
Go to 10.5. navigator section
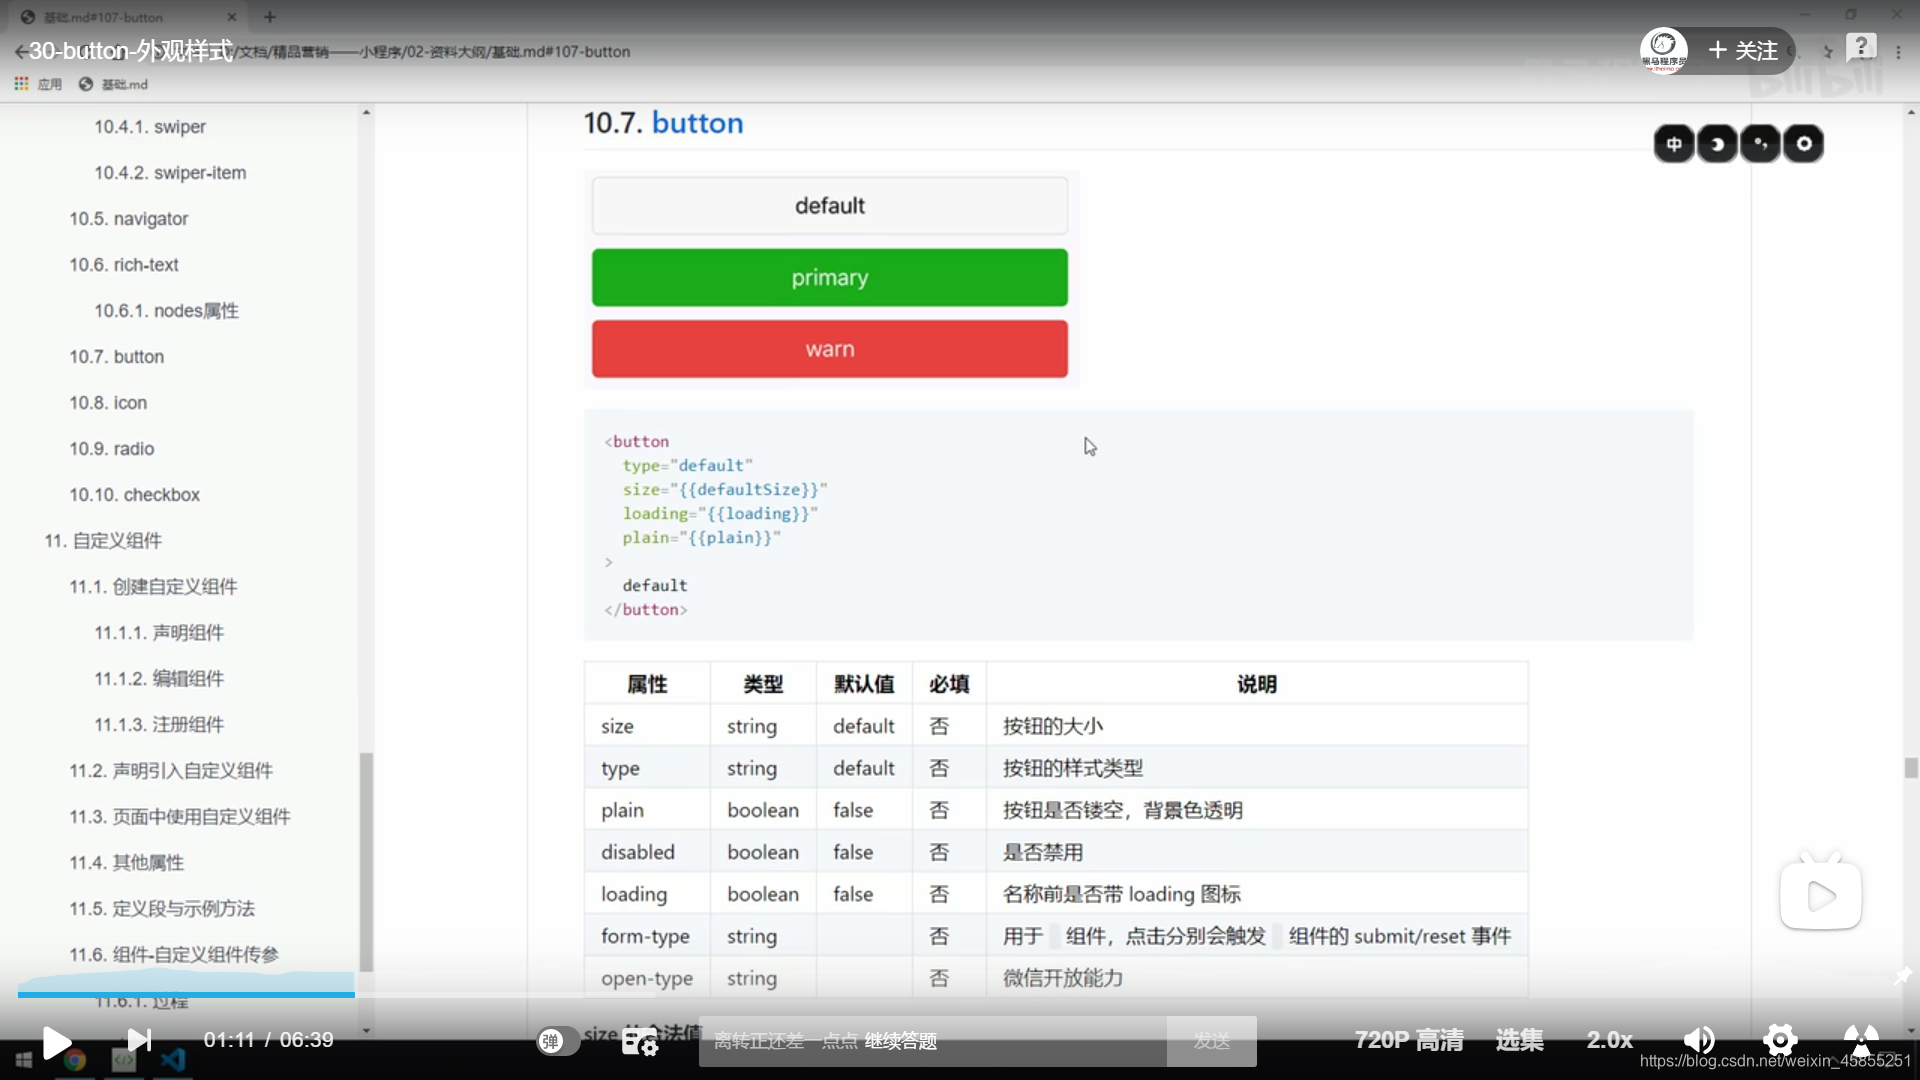pos(128,219)
